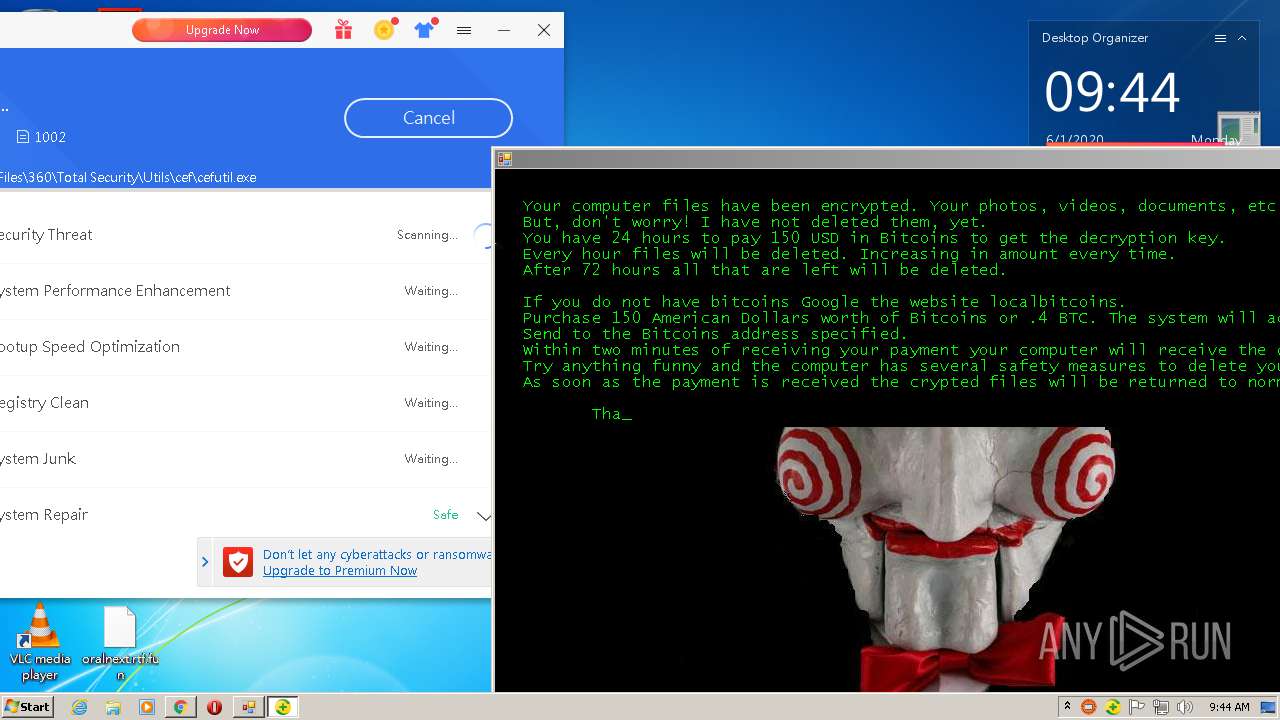Screen dimensions: 1280x720
Task: Click the small computer icon near Desktop Organizer
Action: [x=1238, y=130]
